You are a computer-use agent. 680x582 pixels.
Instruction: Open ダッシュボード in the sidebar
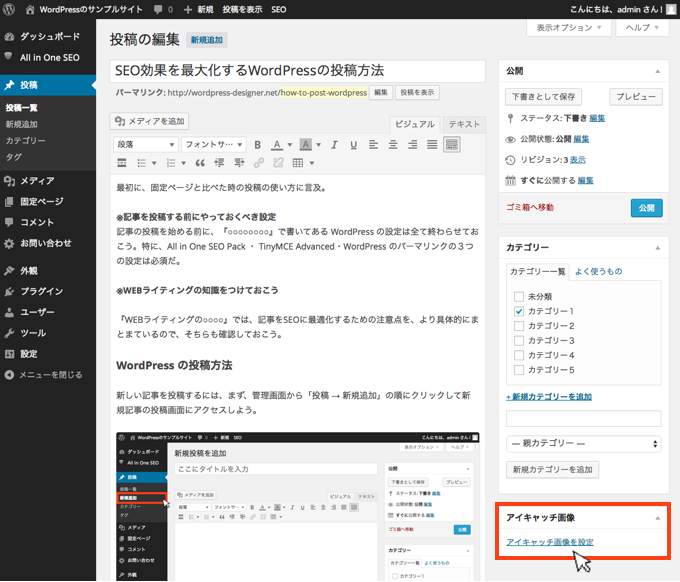click(48, 36)
